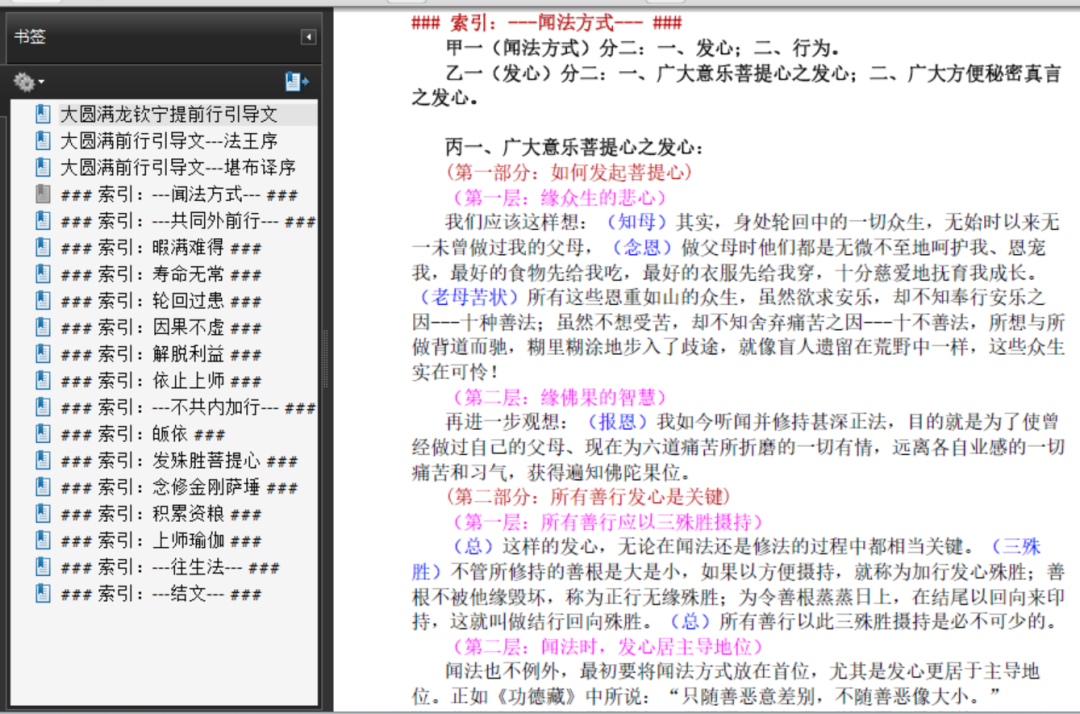
Task: Click bookmark icon beside 轮回过患
Action: [43, 300]
